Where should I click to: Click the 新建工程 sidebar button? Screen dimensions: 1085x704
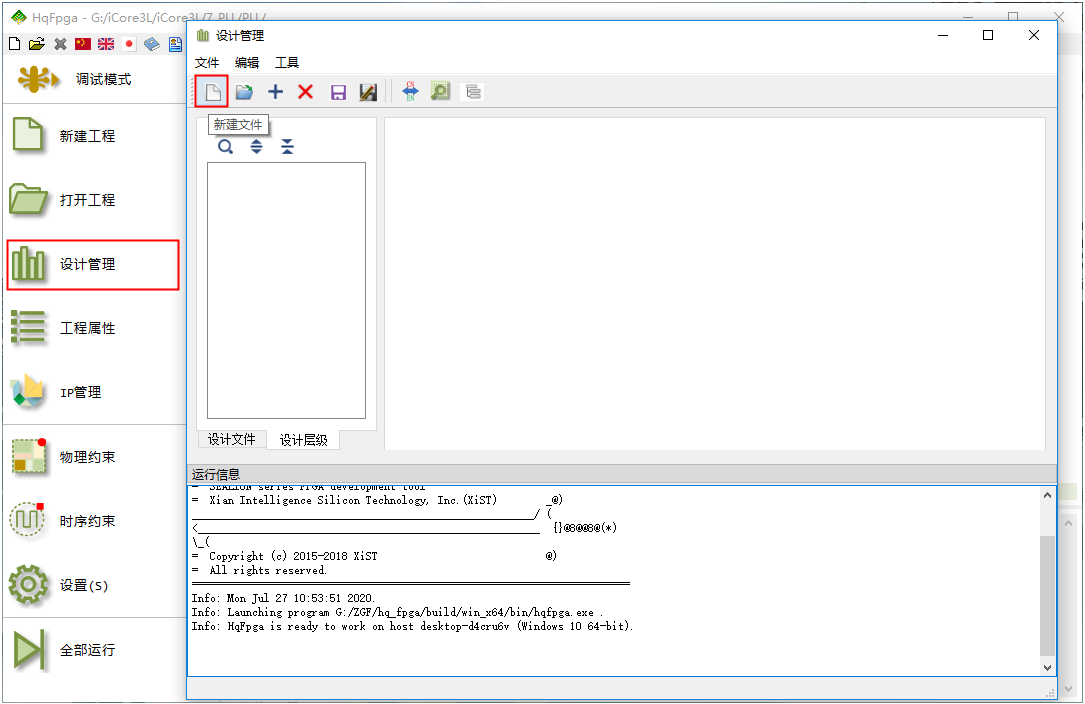click(87, 136)
